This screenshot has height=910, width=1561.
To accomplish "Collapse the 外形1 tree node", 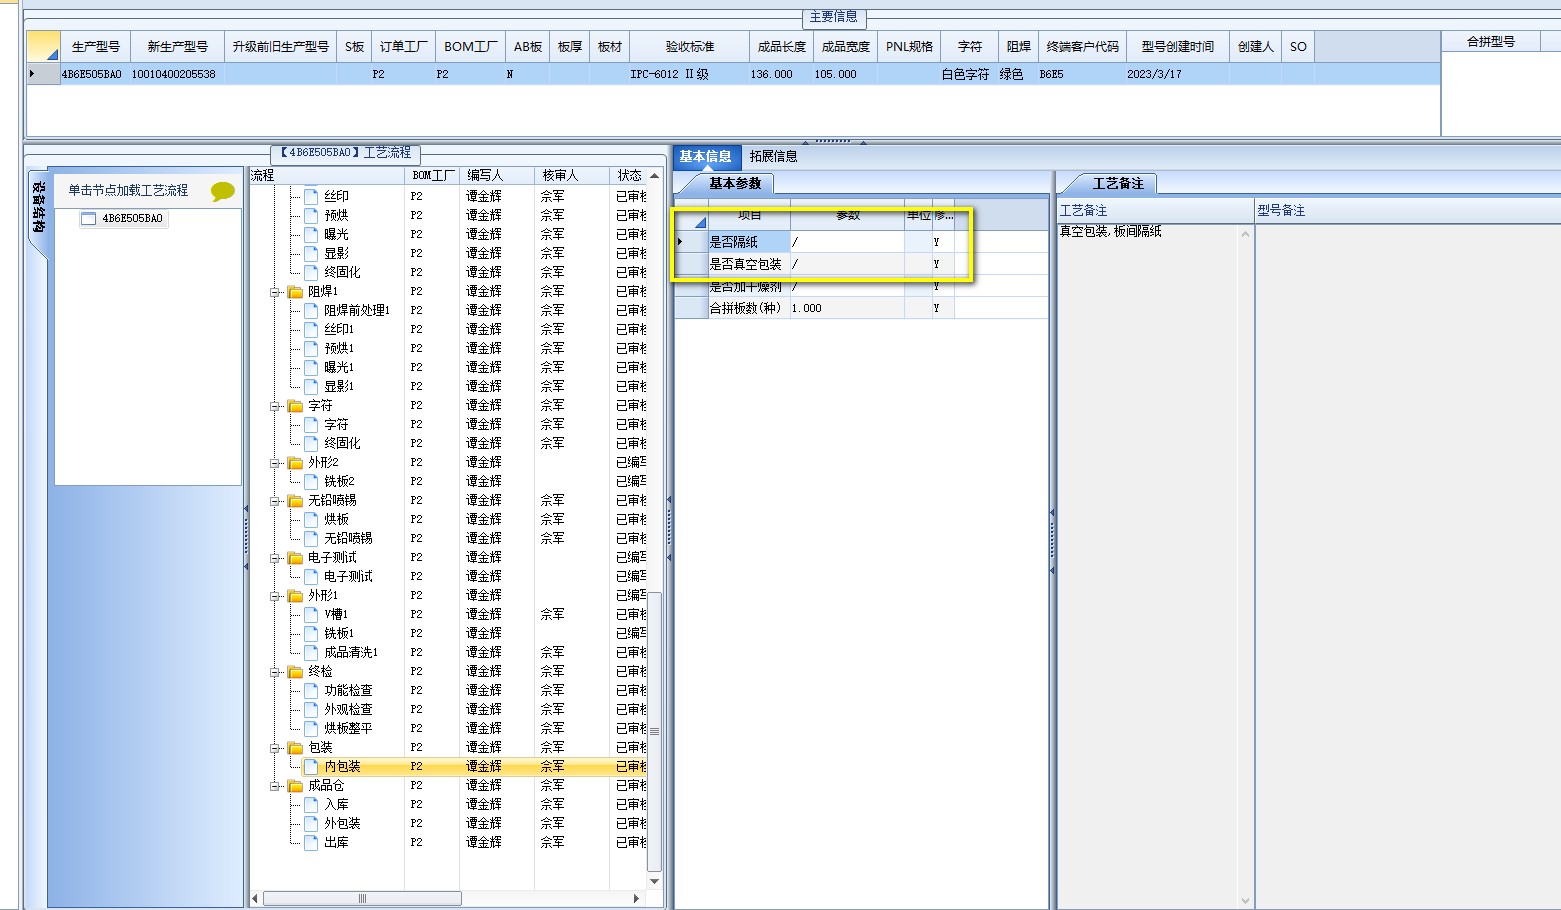I will [x=275, y=596].
